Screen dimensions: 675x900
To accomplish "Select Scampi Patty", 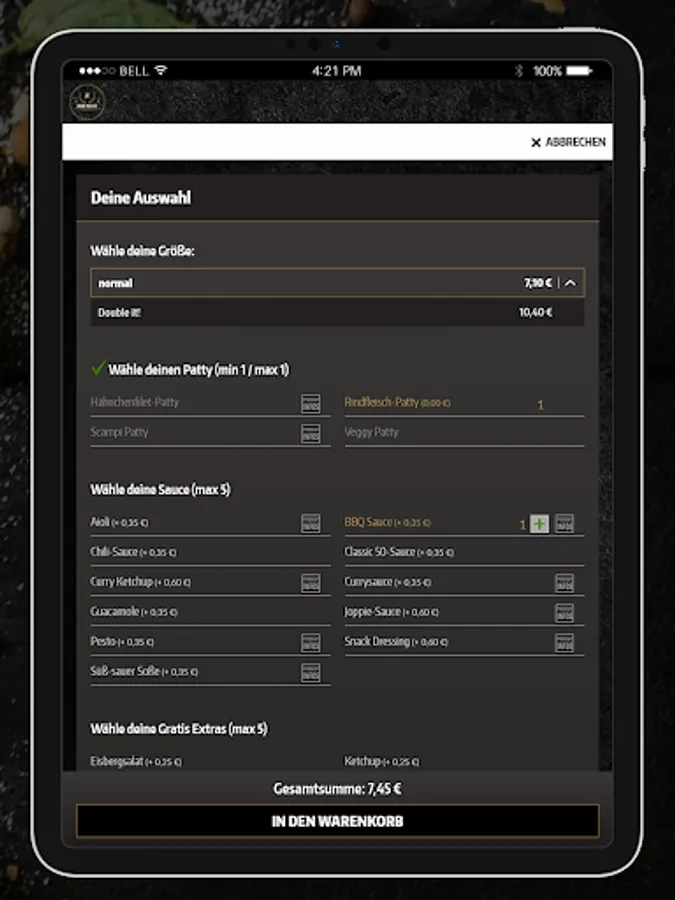I will [x=119, y=432].
